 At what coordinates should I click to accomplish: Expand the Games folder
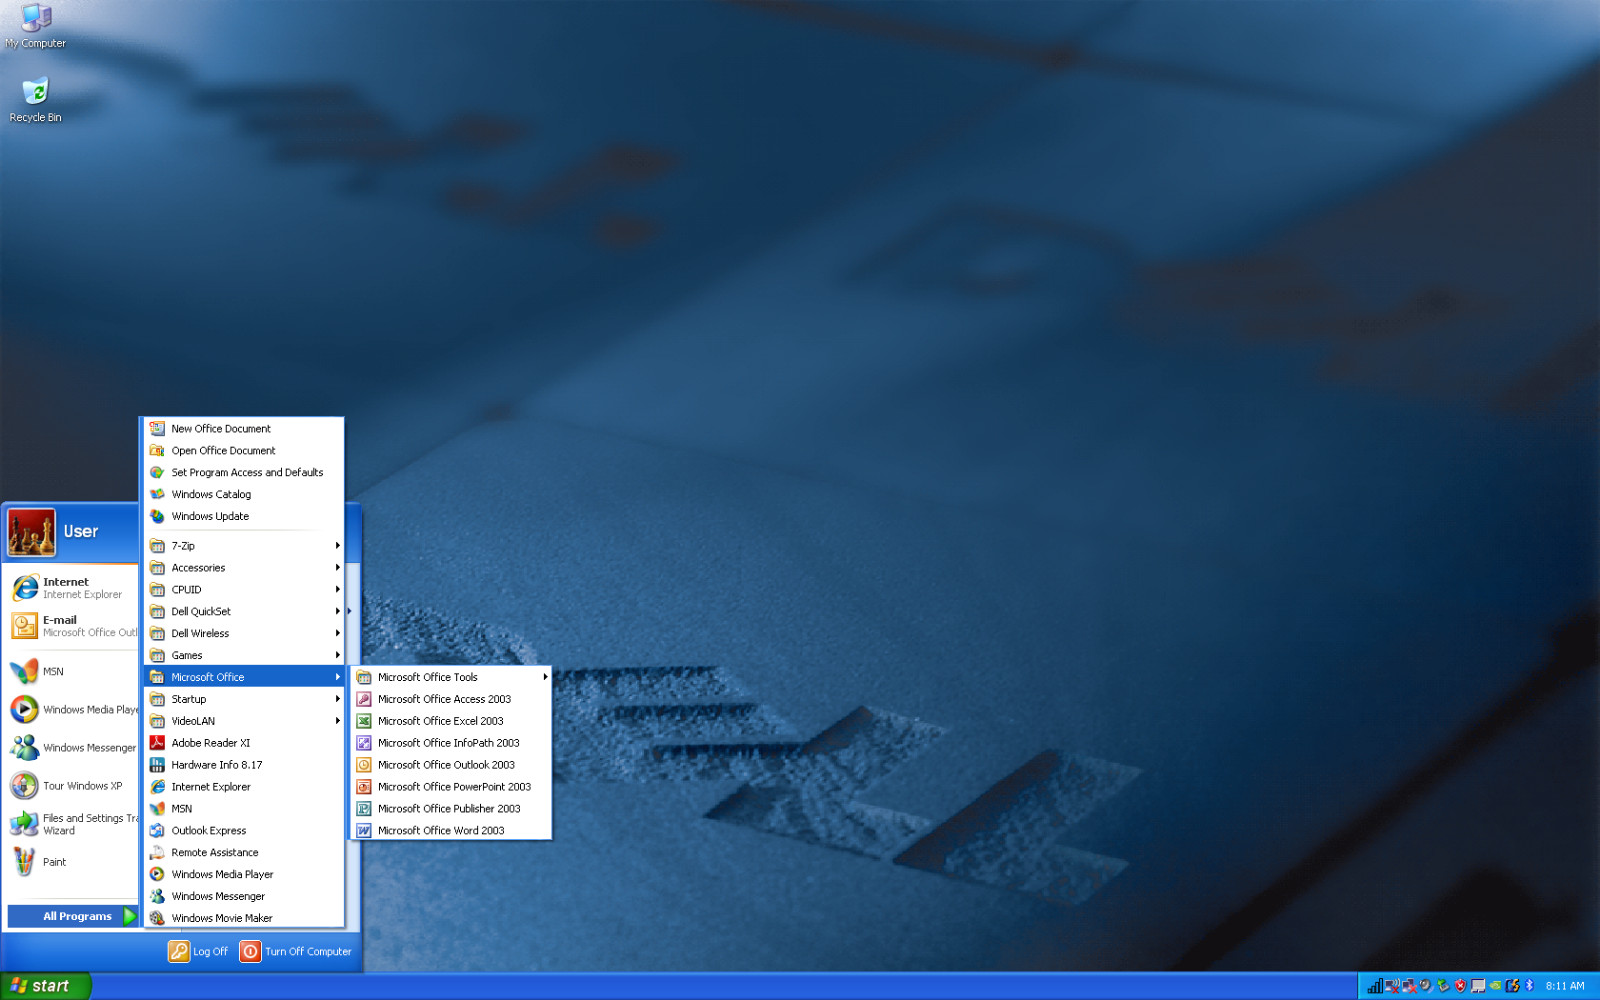point(244,656)
